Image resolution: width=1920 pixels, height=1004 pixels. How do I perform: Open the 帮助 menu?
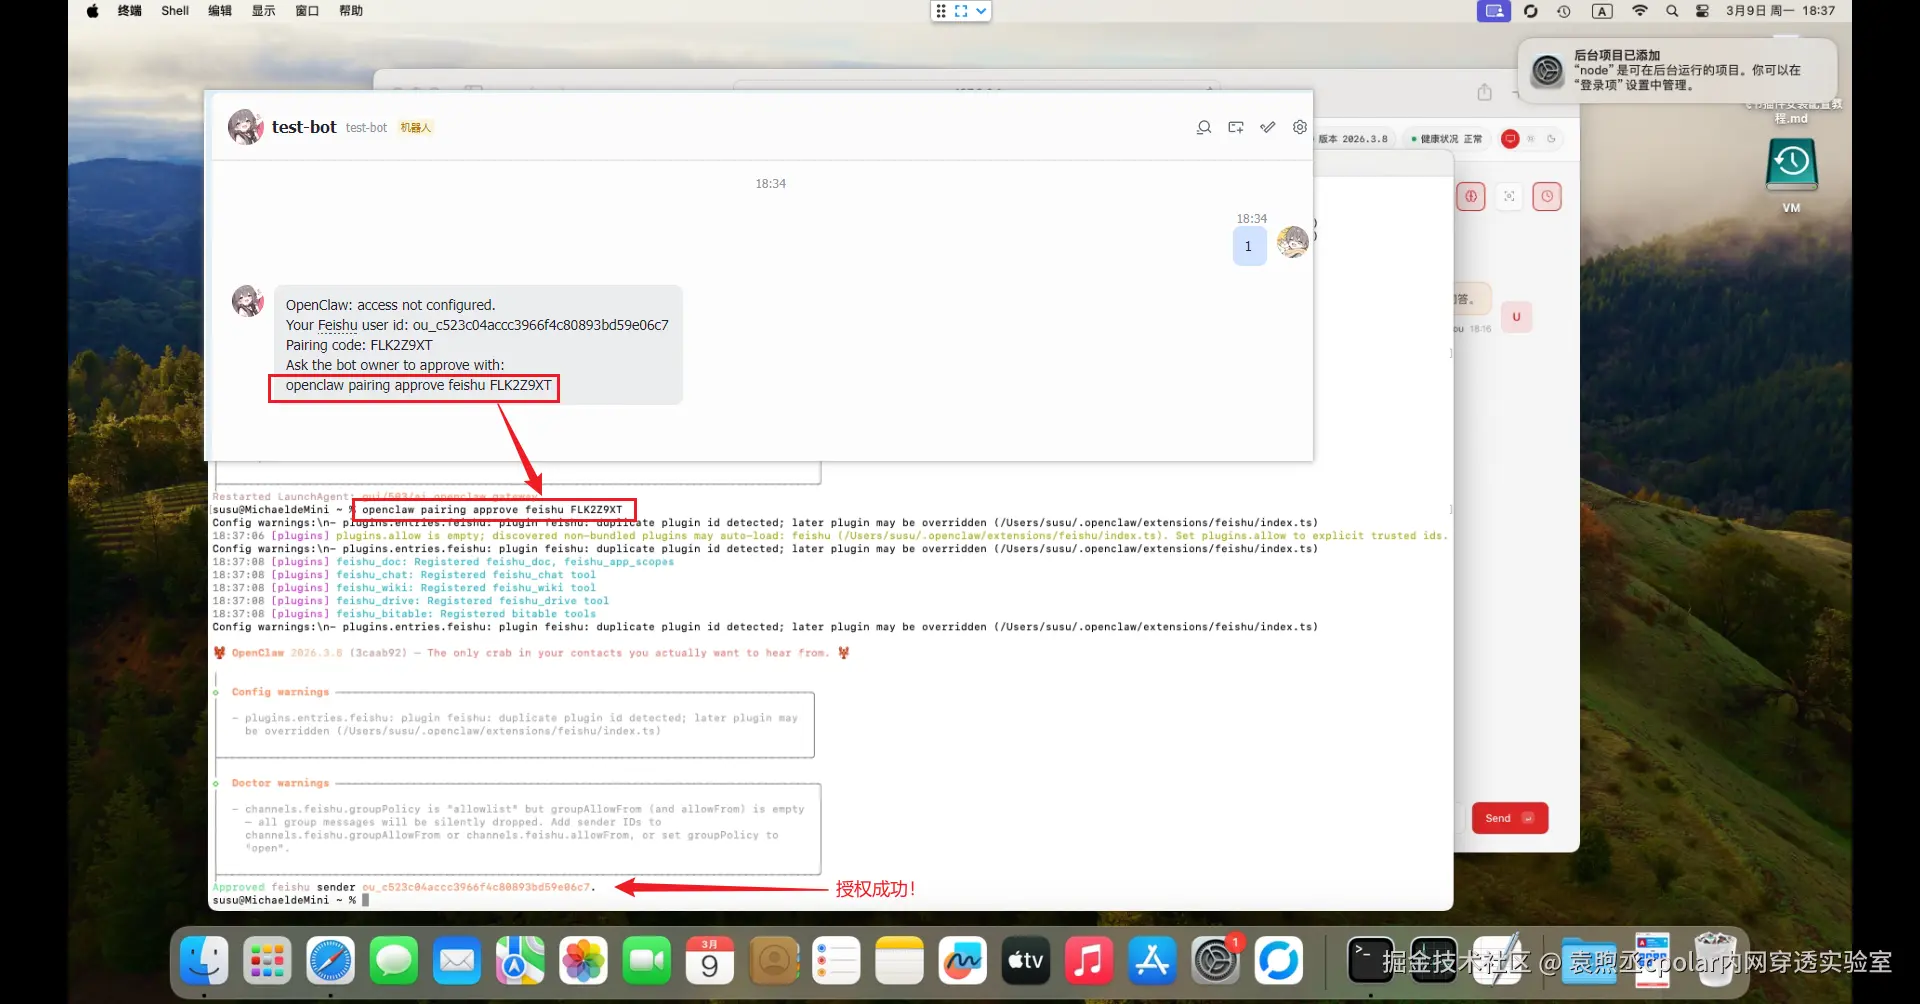(351, 11)
